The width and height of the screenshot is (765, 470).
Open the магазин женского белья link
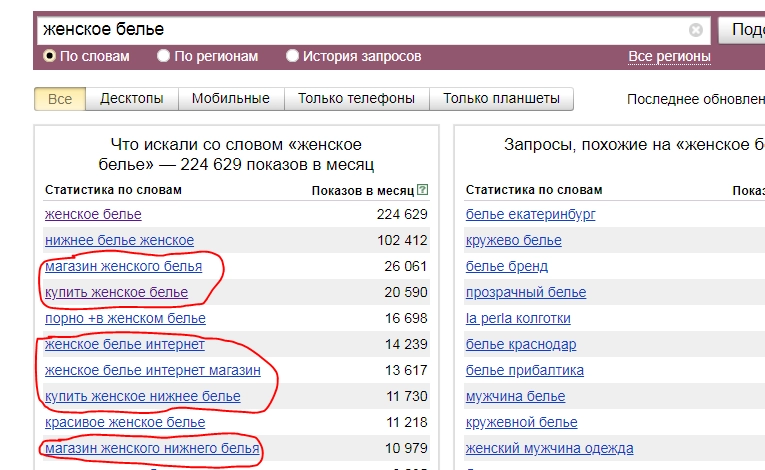[123, 266]
